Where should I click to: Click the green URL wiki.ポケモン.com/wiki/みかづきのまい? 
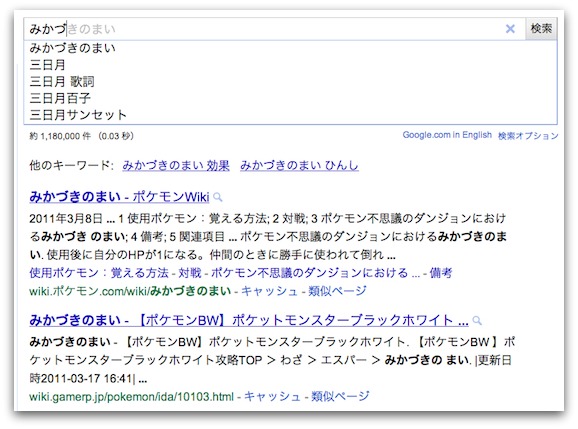click(130, 291)
